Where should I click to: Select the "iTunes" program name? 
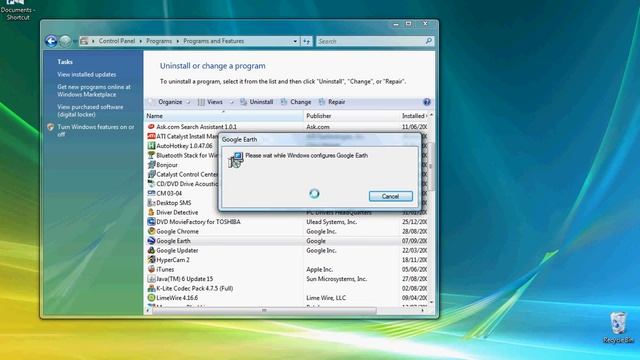point(165,269)
